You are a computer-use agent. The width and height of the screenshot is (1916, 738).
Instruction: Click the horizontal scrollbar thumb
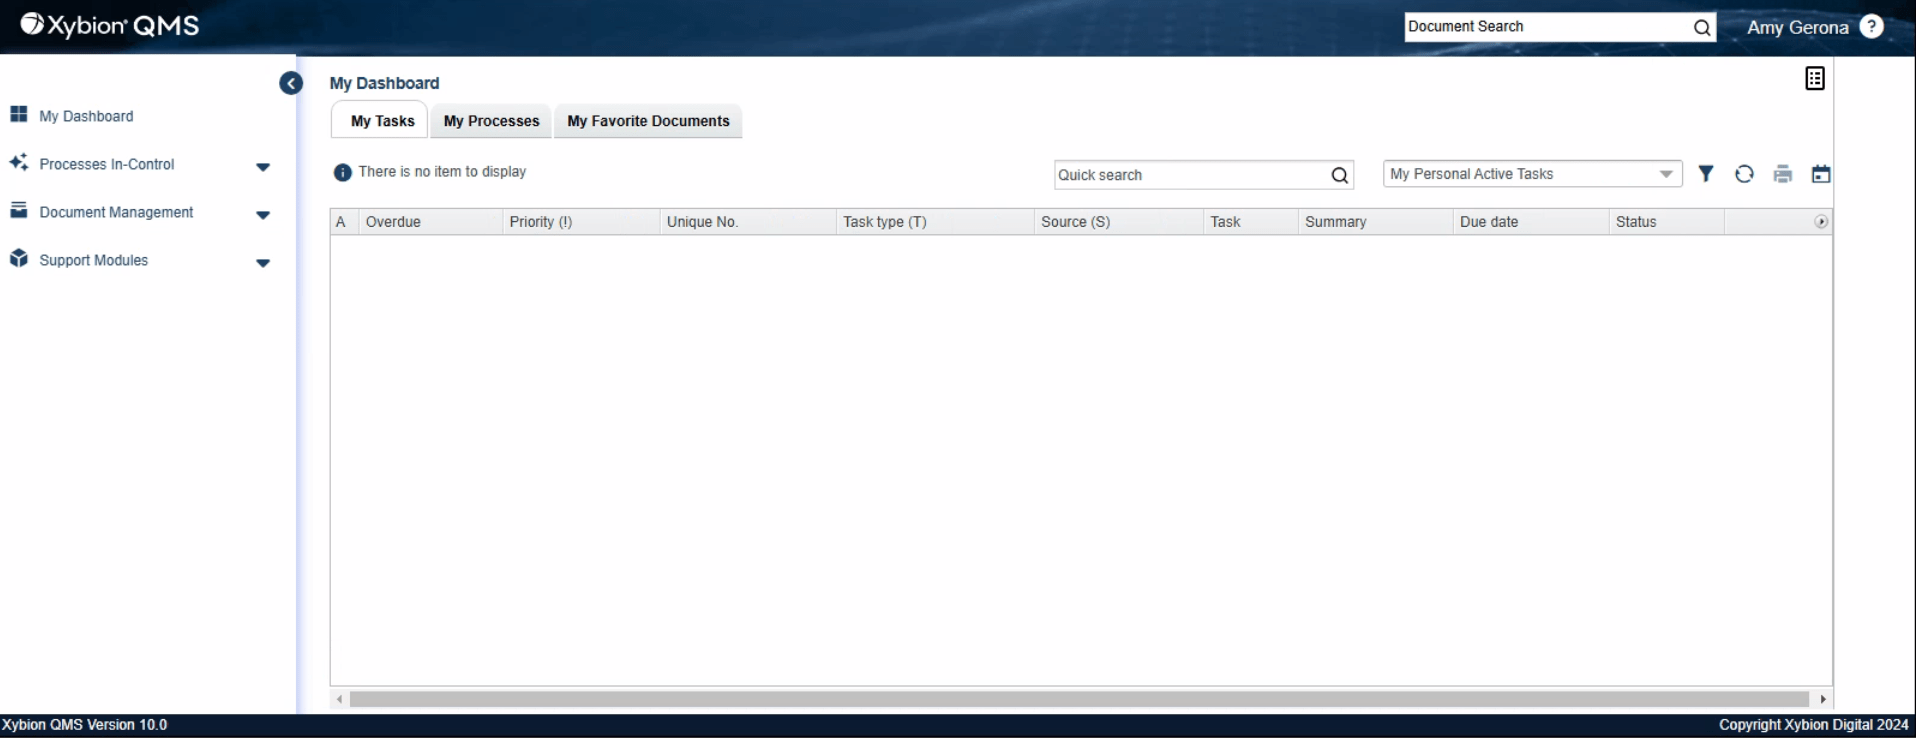point(1079,699)
